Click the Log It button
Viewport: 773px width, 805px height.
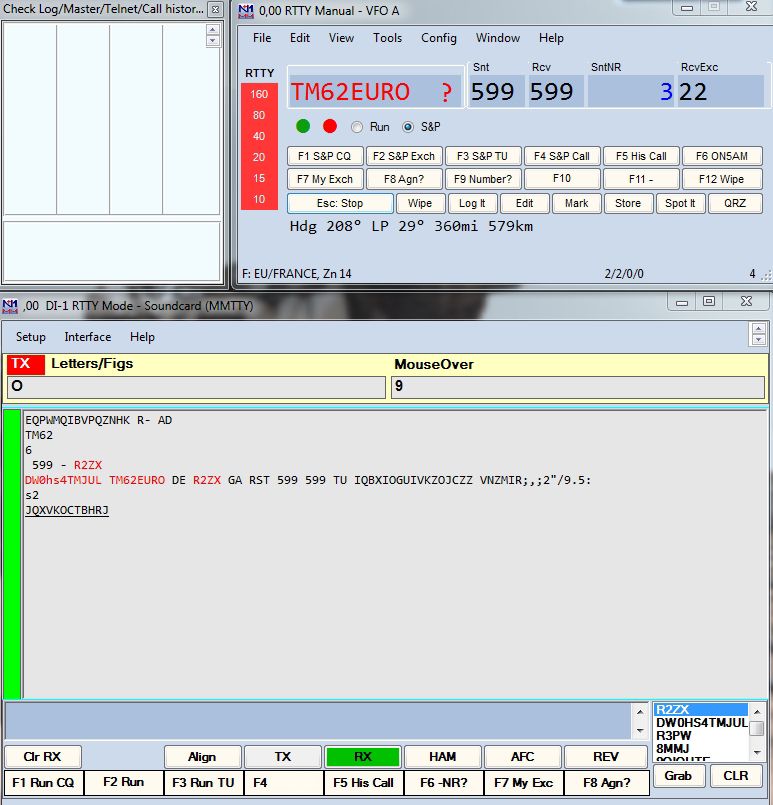point(472,203)
